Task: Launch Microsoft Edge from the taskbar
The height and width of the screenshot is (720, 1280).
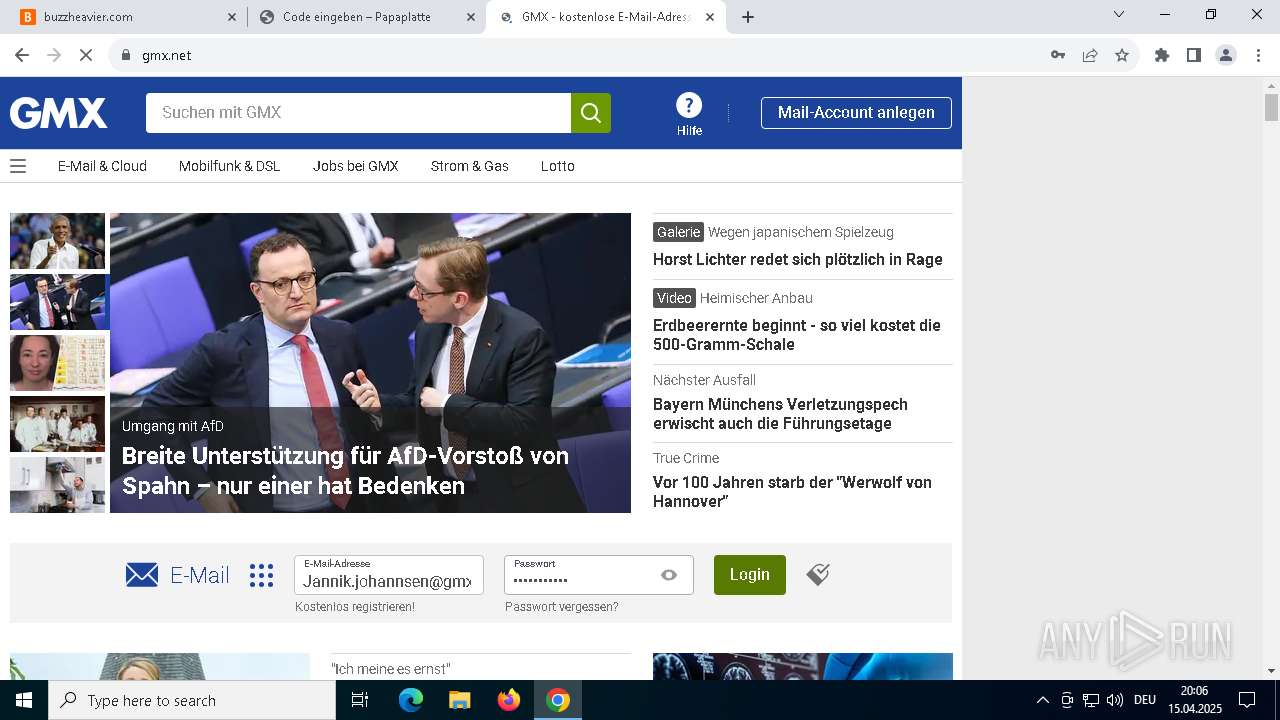Action: click(x=411, y=700)
